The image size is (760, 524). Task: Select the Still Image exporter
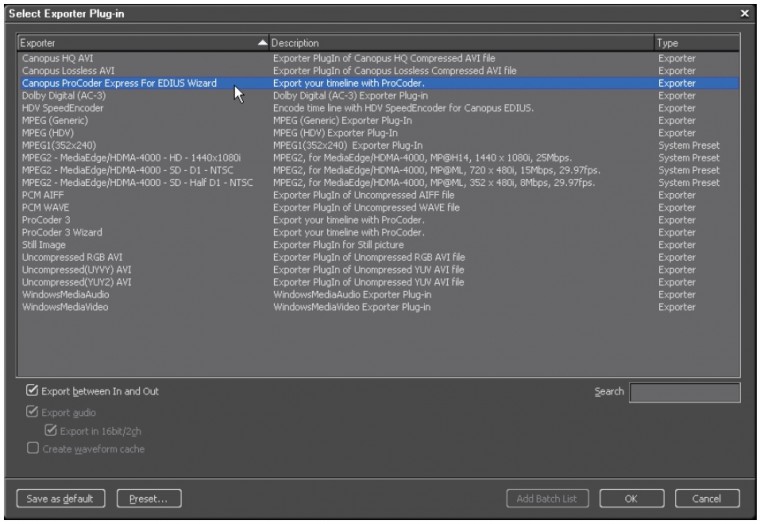point(378,245)
